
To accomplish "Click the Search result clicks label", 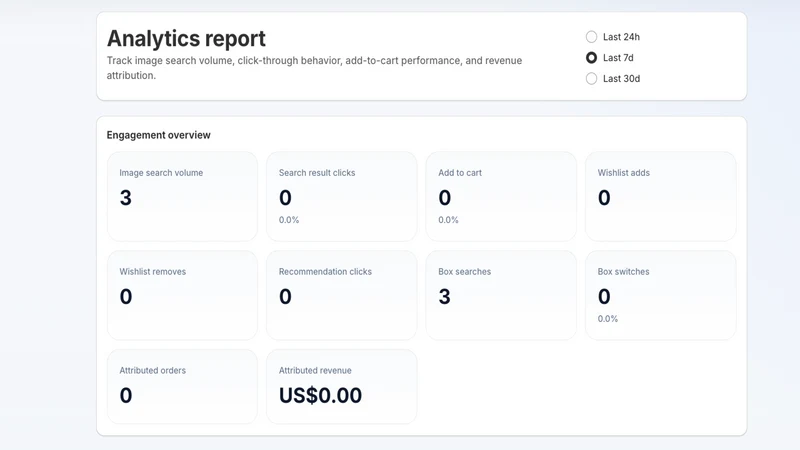I will coord(317,173).
